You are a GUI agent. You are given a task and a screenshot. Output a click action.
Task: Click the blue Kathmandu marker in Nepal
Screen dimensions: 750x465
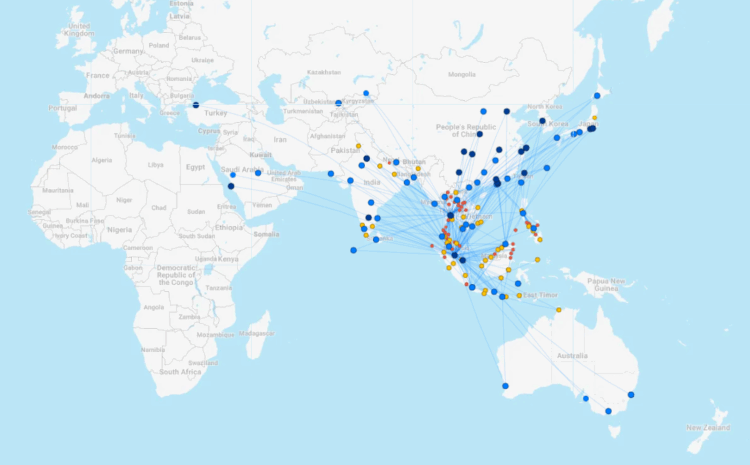[x=396, y=162]
